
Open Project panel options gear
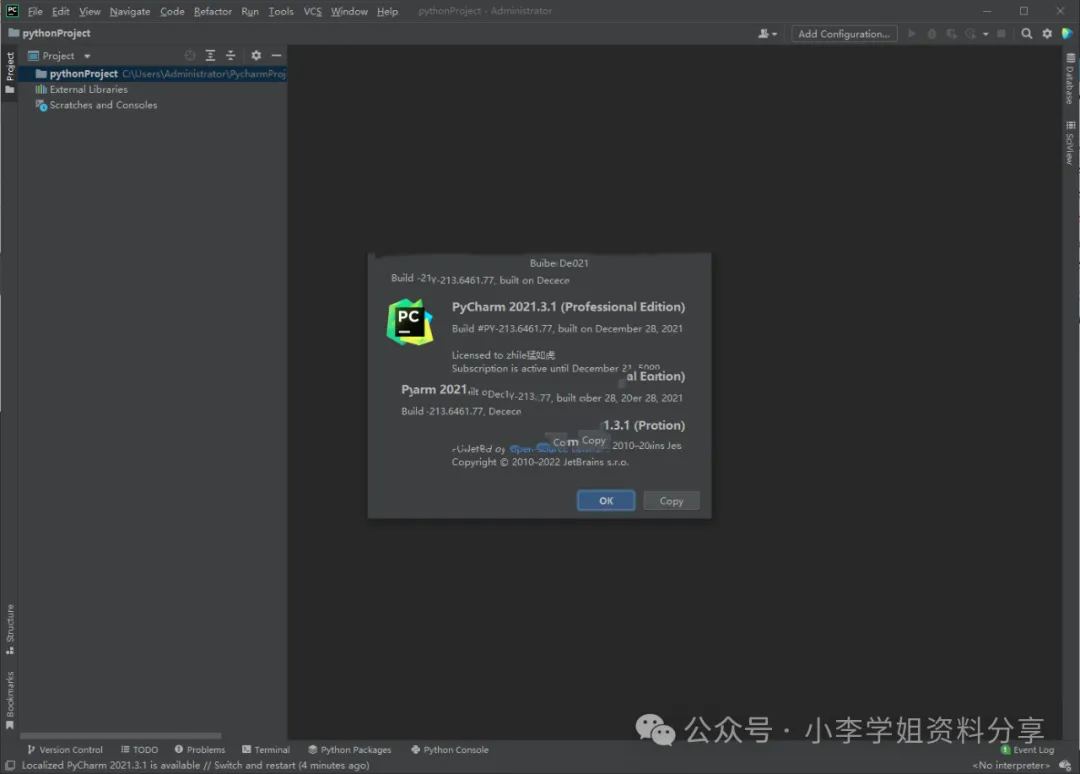256,55
